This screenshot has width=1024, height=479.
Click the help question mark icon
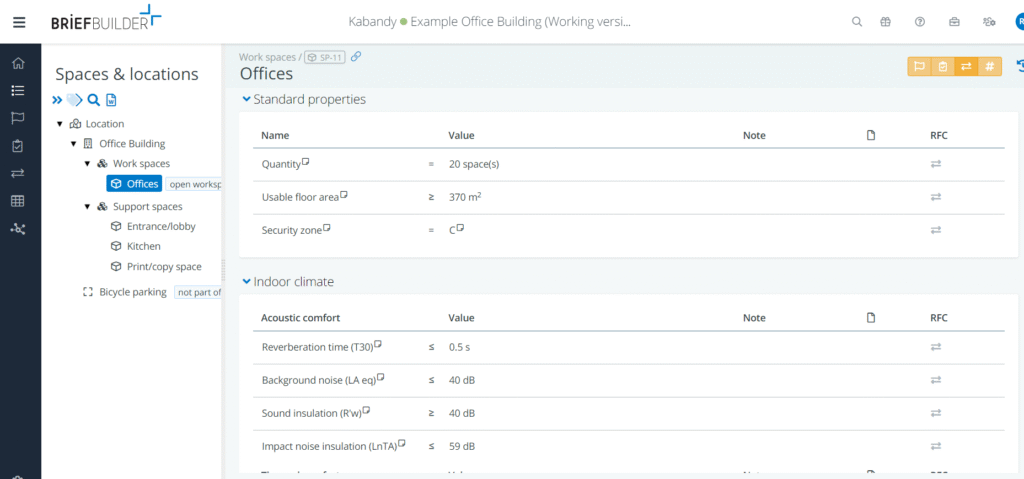(x=920, y=22)
